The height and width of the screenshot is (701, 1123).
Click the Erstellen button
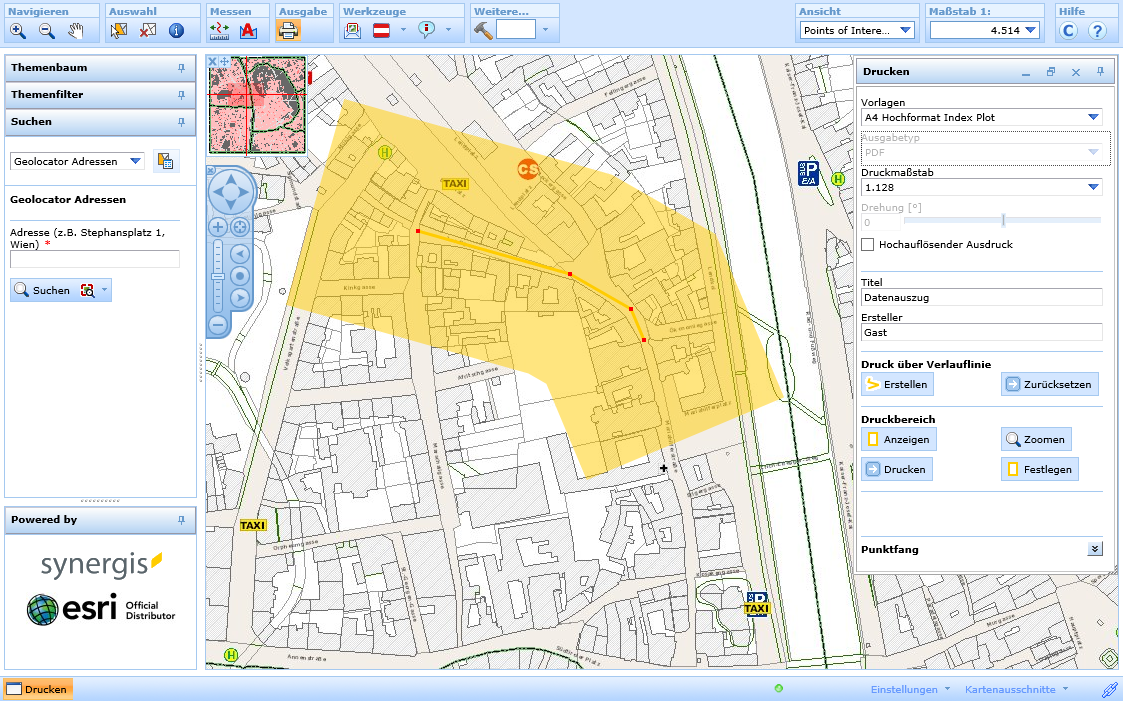(897, 384)
